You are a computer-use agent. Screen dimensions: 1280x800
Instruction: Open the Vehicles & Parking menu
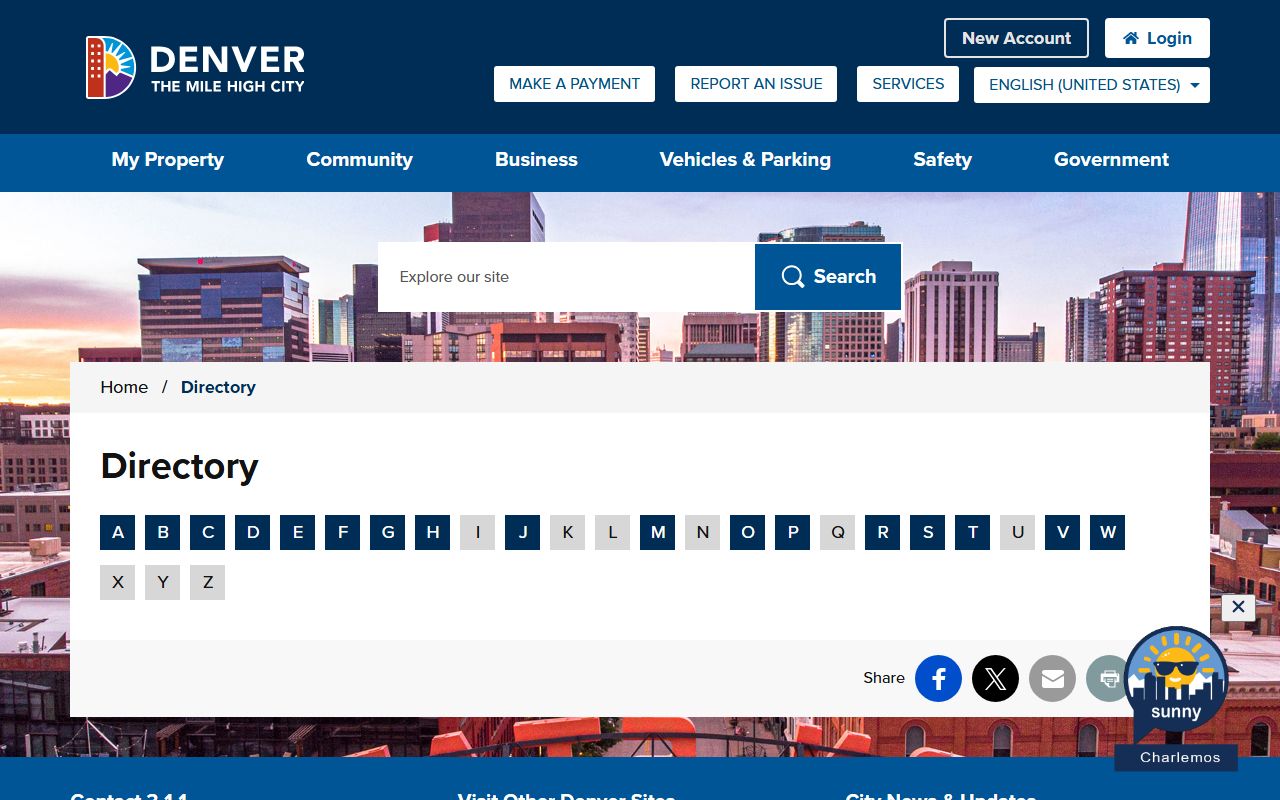point(745,160)
